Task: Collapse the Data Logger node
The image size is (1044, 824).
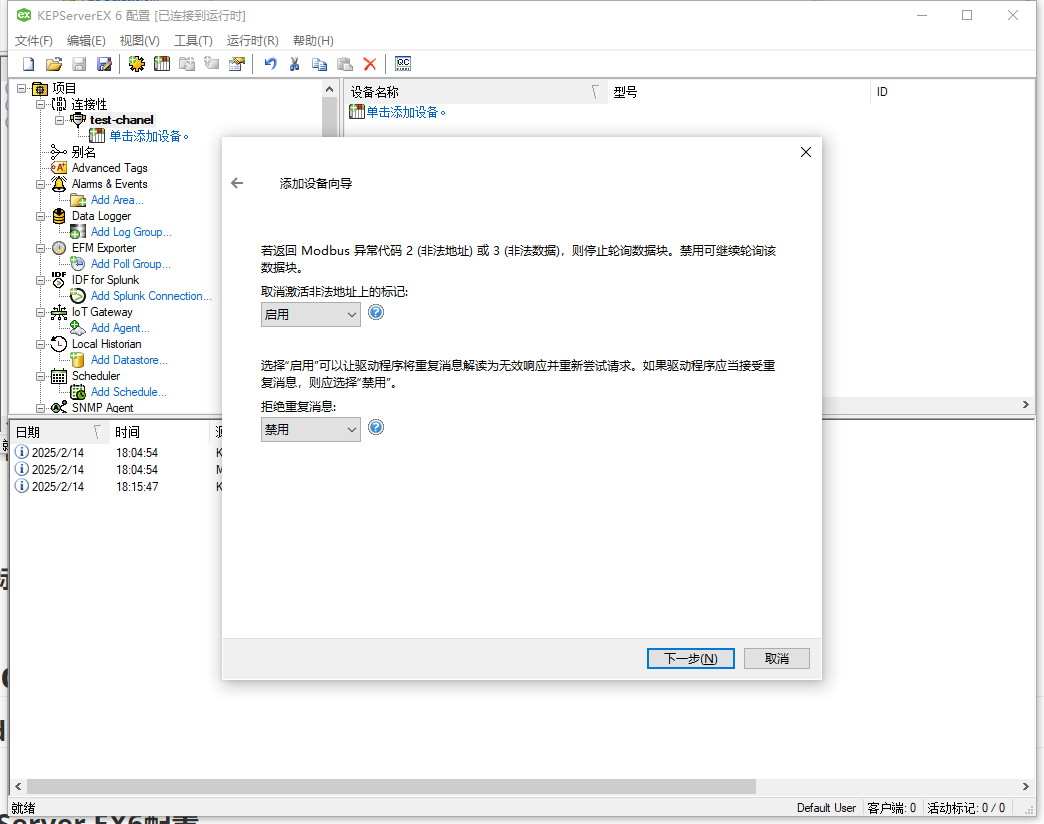Action: click(x=40, y=216)
